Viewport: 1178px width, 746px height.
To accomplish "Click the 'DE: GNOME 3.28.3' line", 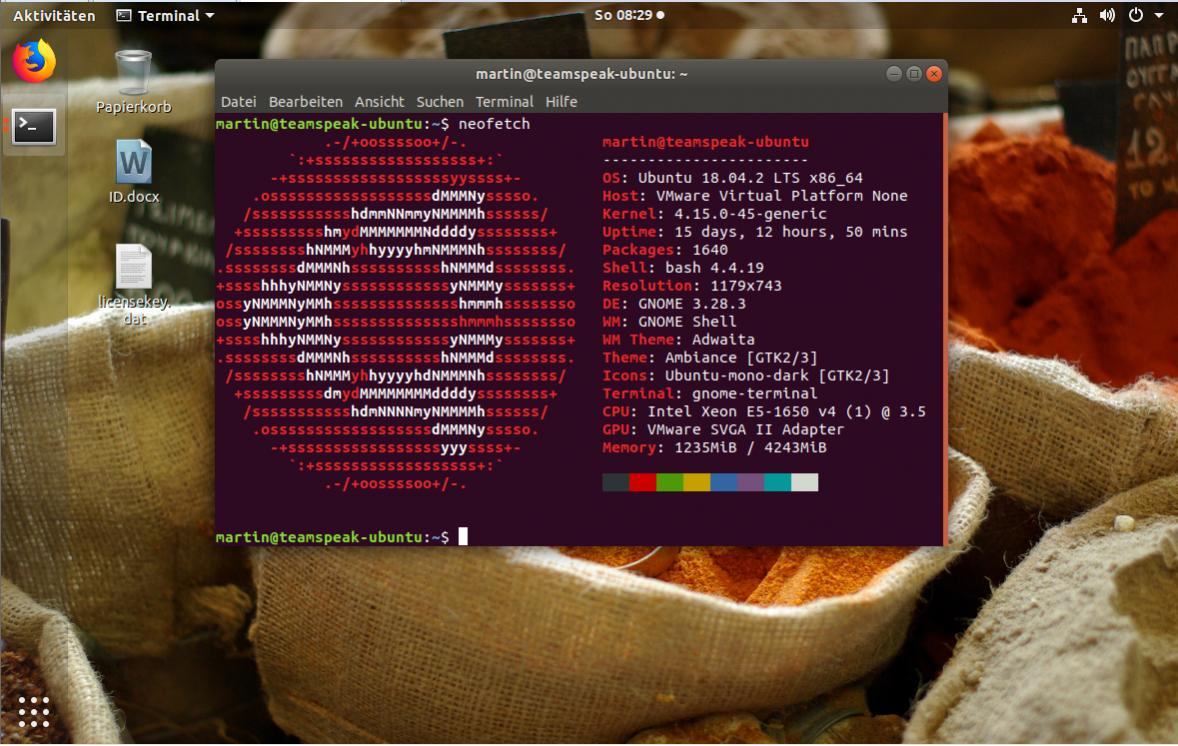I will [x=674, y=304].
